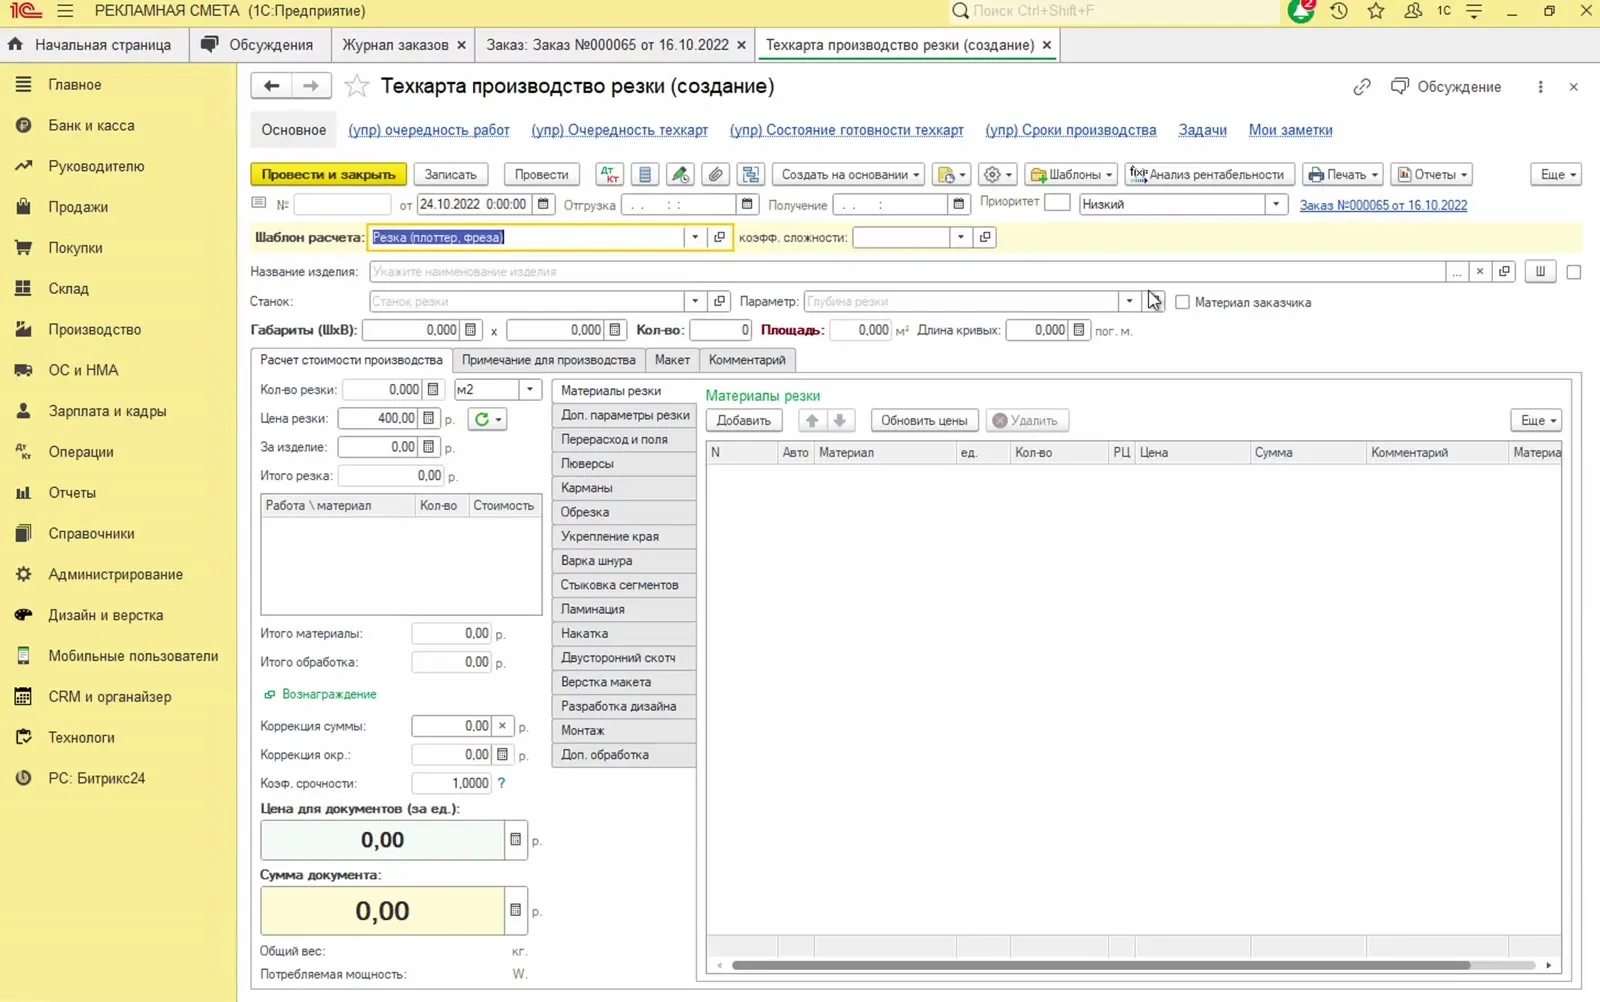Click the Записать button

click(x=450, y=174)
